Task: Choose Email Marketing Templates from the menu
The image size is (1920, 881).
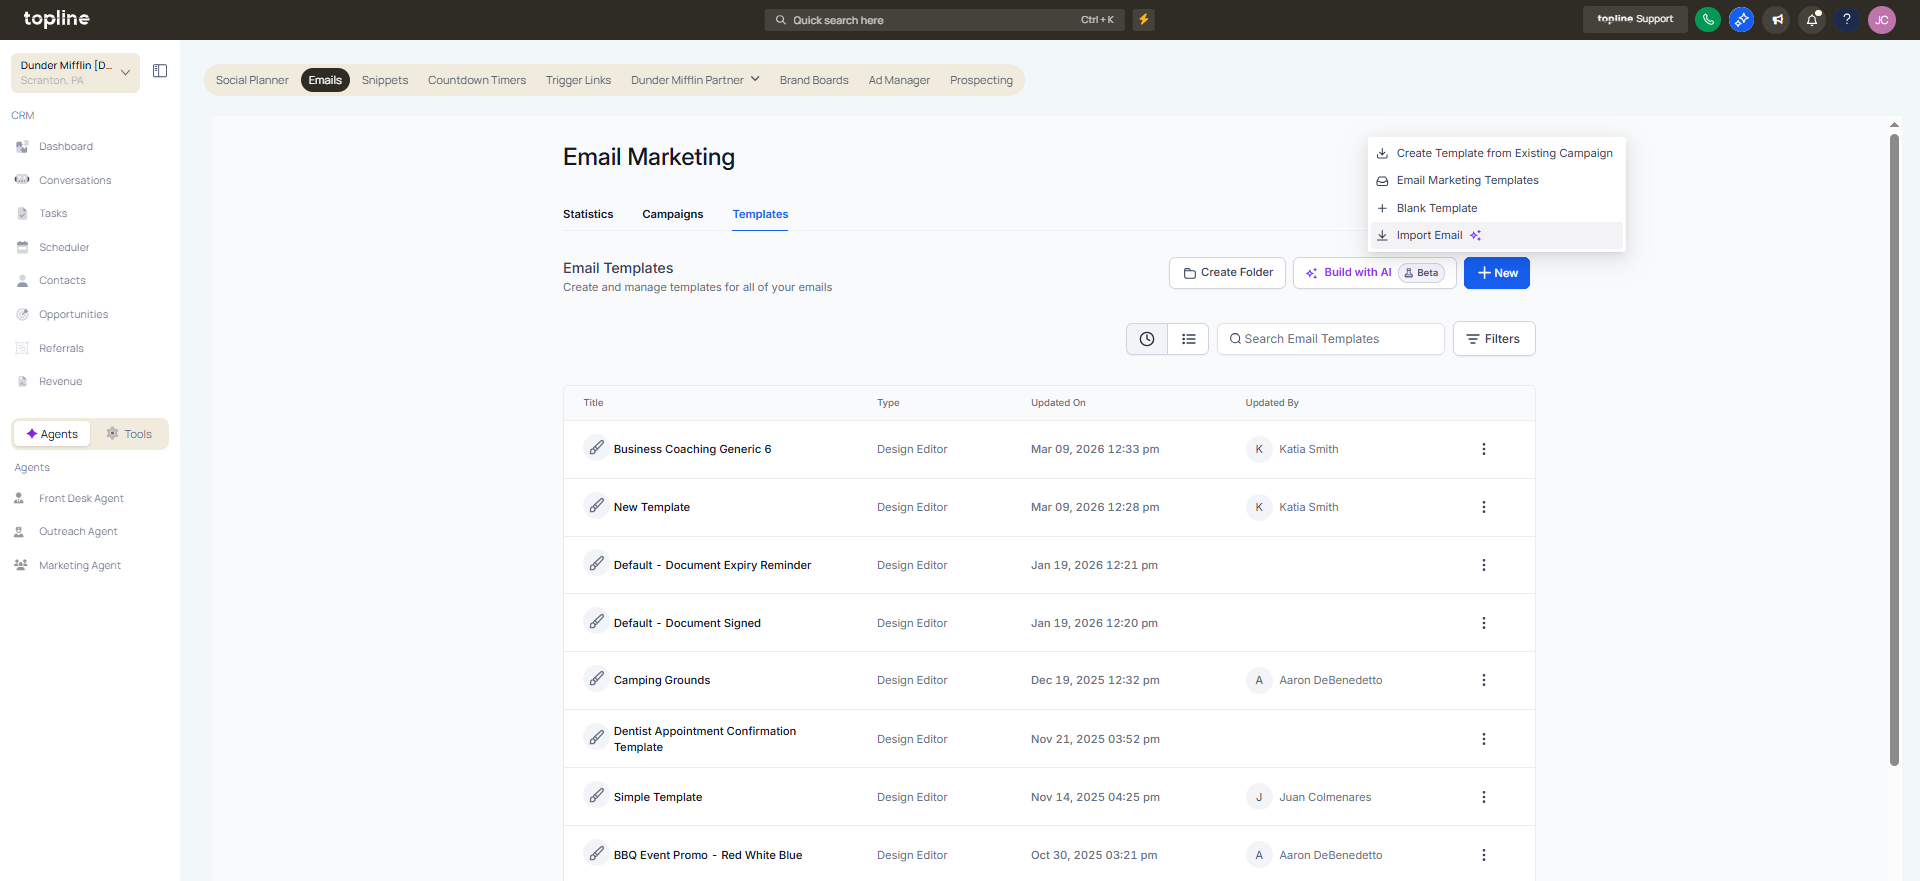Action: coord(1496,181)
